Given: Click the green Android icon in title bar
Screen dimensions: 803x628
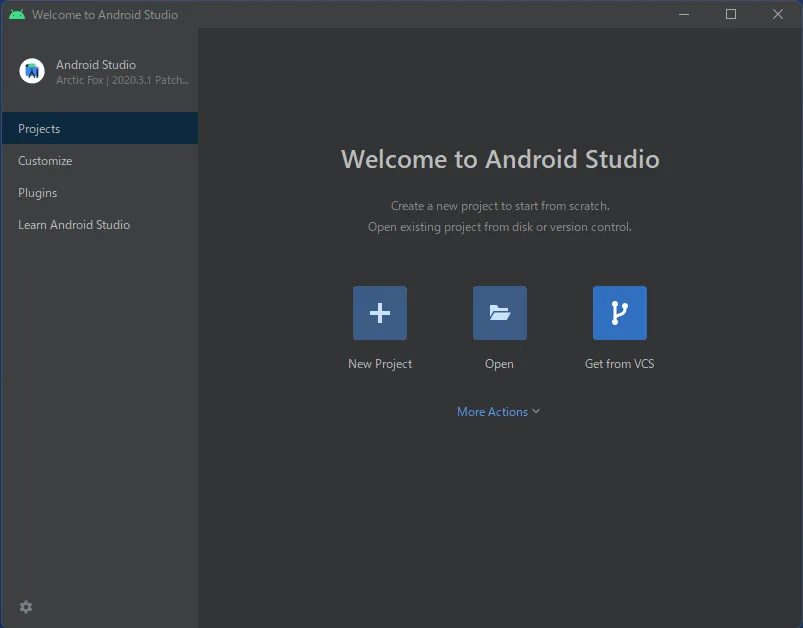Looking at the screenshot, I should click(17, 14).
